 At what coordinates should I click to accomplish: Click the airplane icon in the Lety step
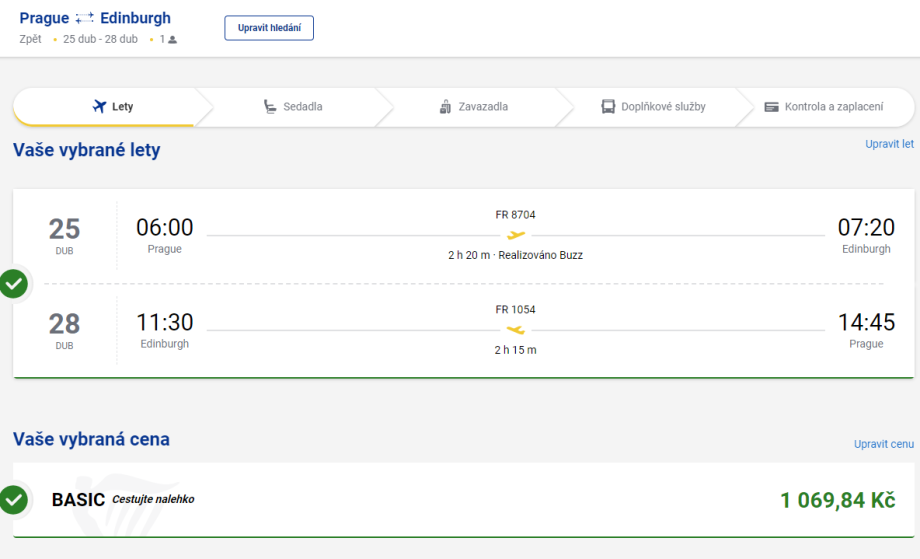(99, 107)
